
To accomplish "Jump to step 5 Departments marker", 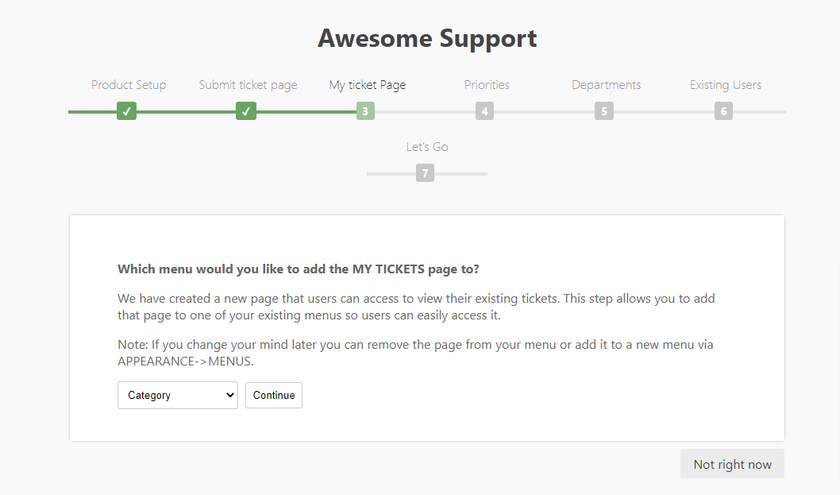I will (604, 111).
